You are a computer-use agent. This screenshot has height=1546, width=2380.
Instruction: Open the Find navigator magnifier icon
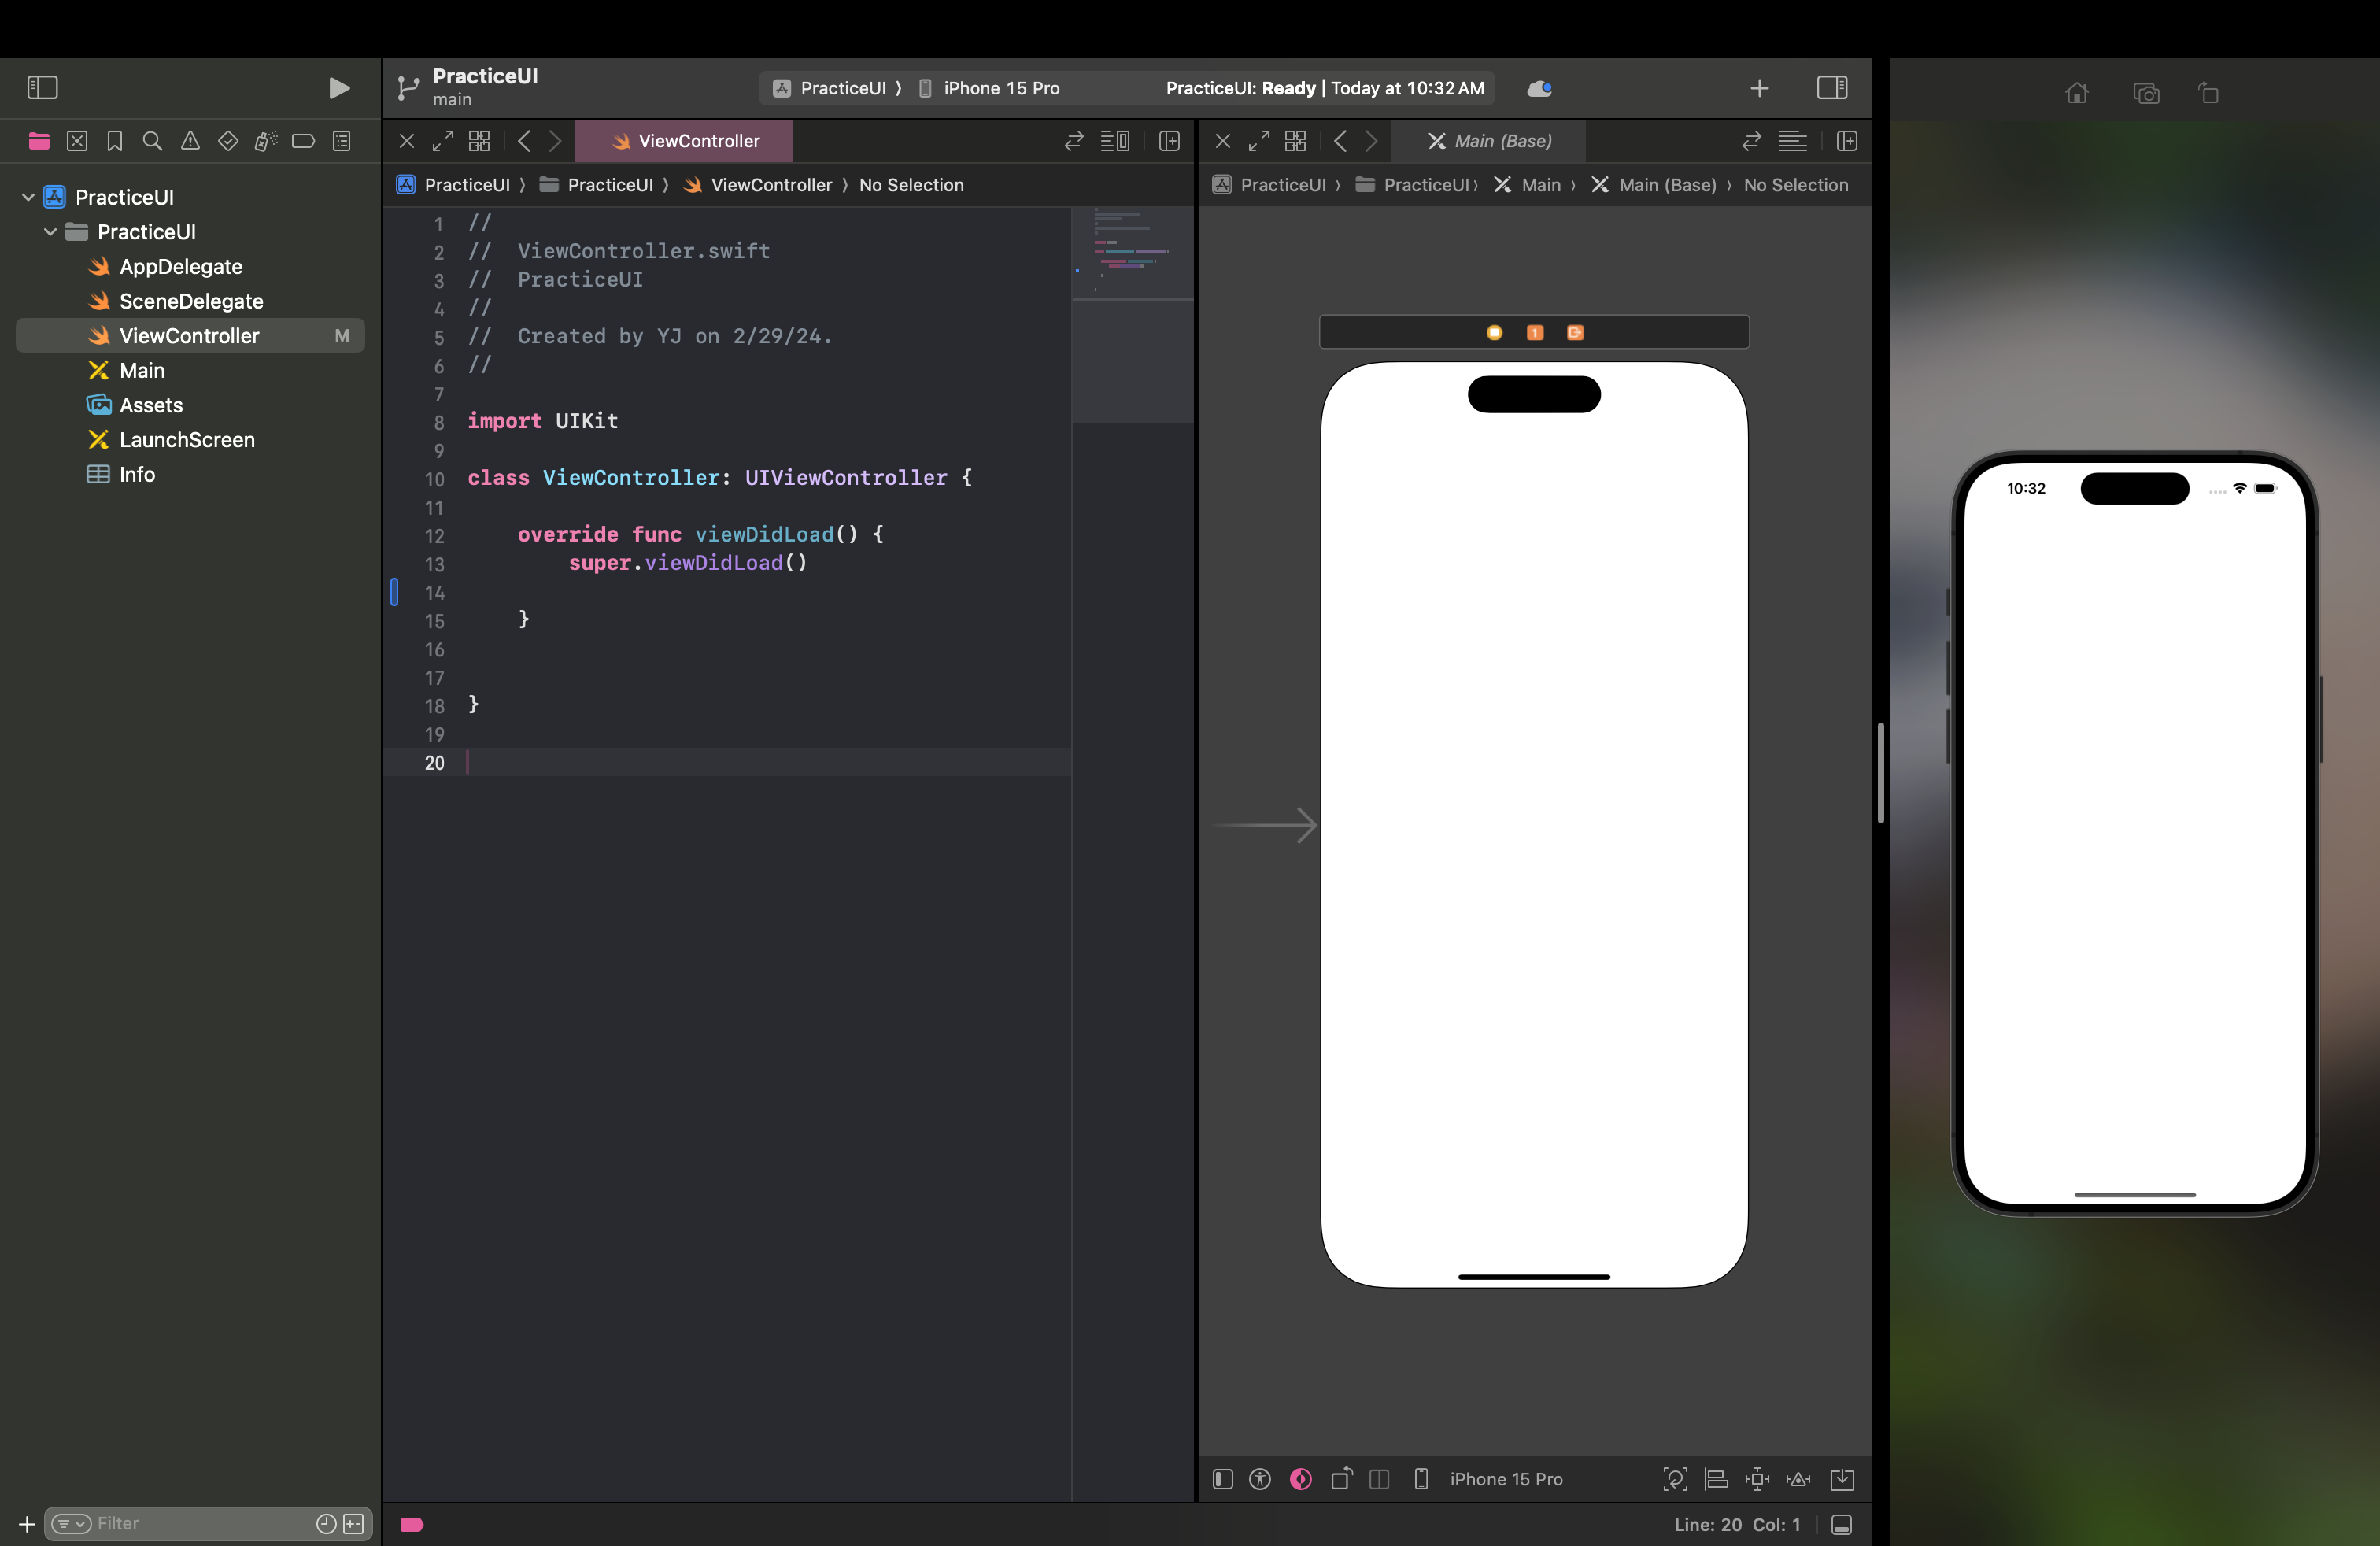[x=152, y=141]
